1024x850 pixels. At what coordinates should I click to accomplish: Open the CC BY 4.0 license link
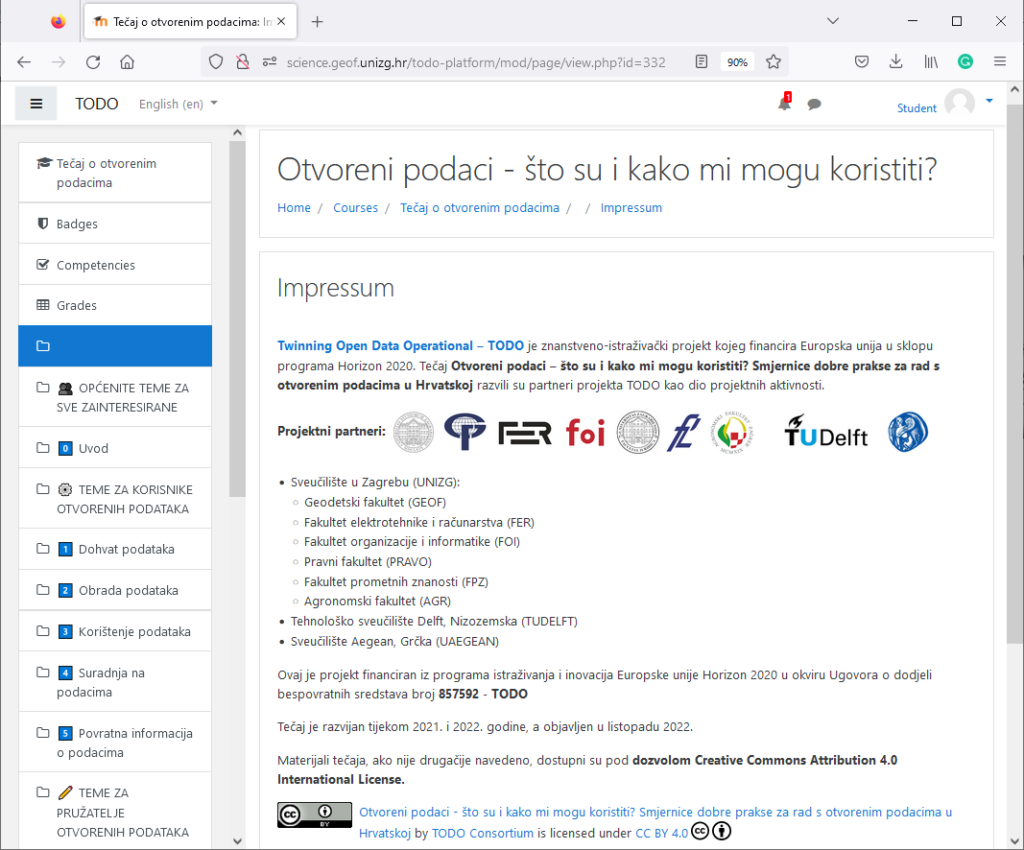pos(661,833)
